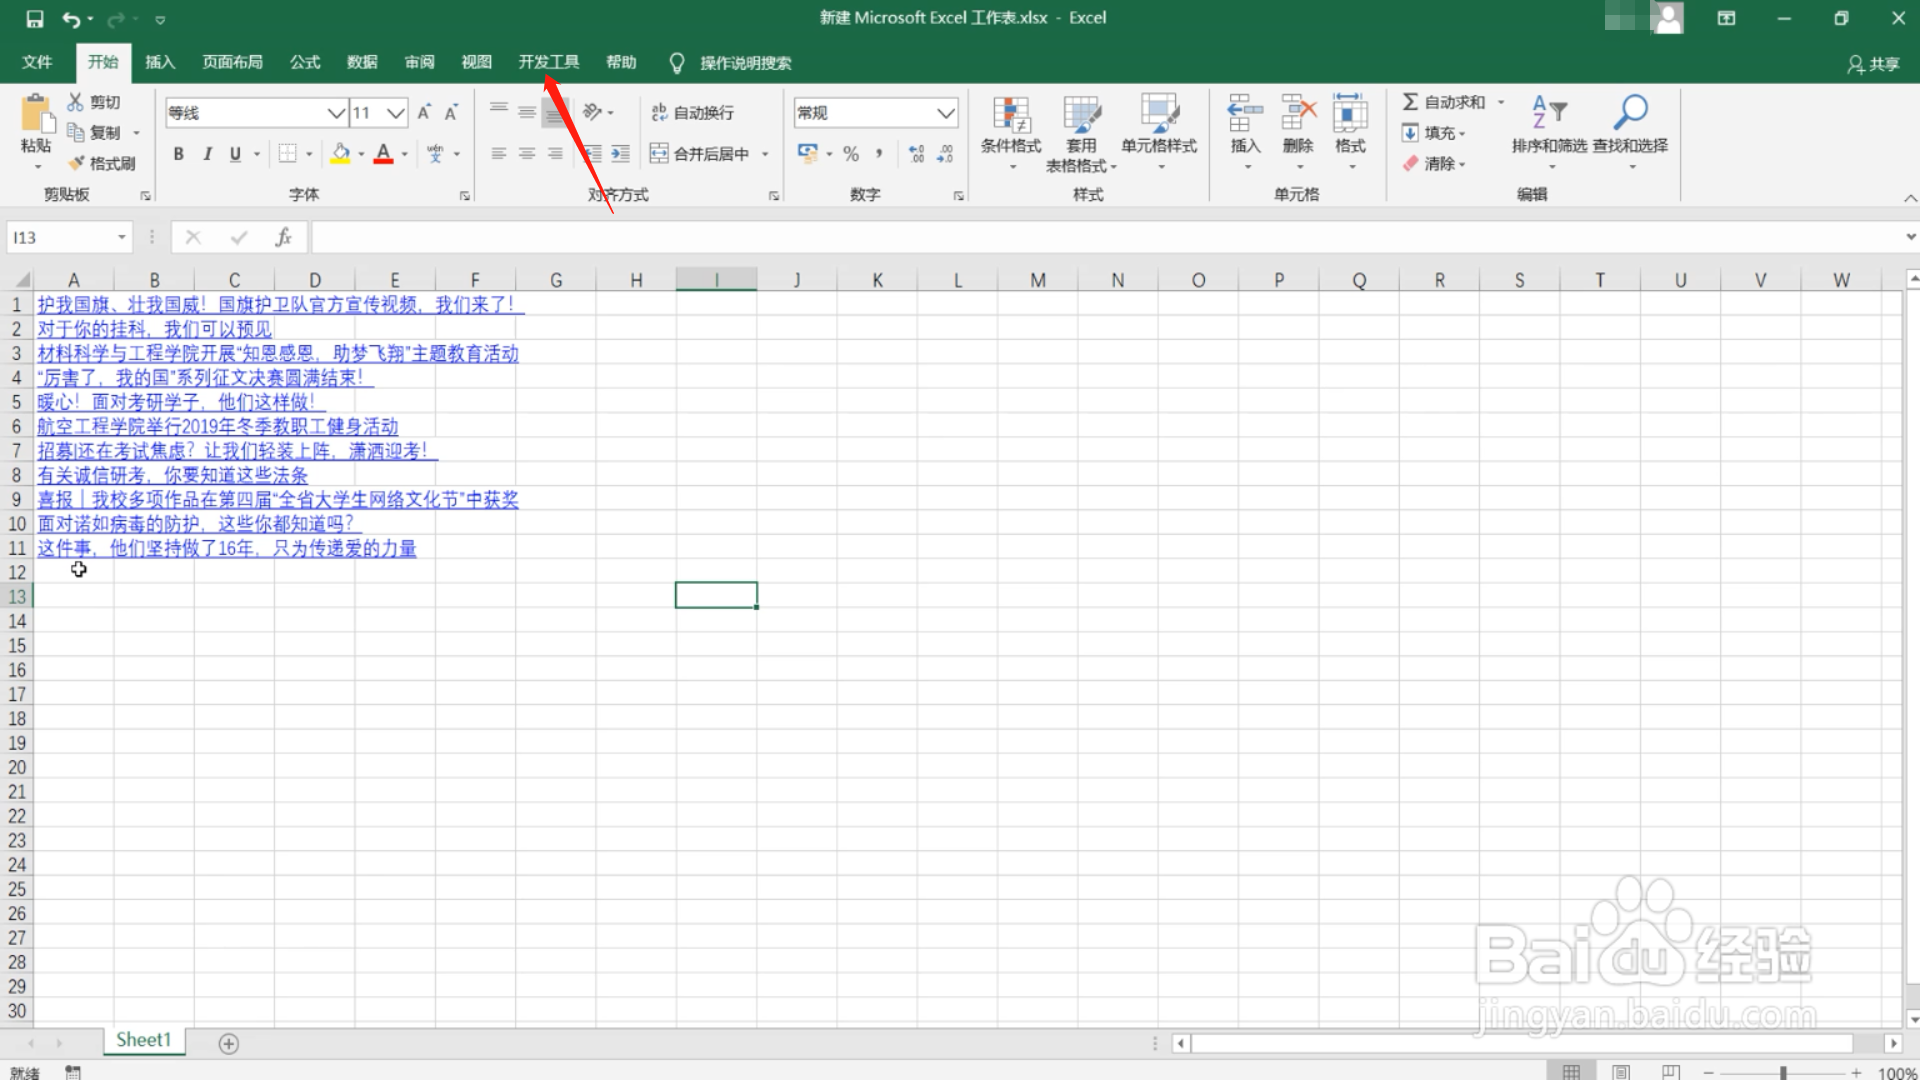Click the AutoSum sigma icon
This screenshot has width=1920, height=1080.
coord(1410,102)
